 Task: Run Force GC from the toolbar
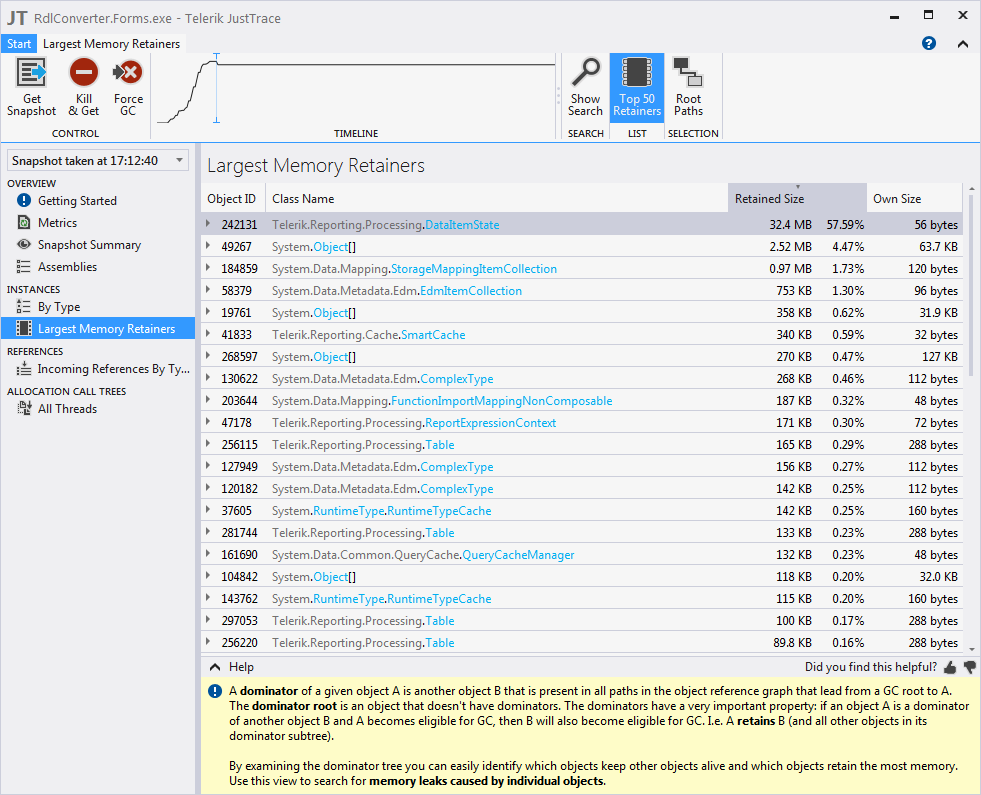click(128, 74)
